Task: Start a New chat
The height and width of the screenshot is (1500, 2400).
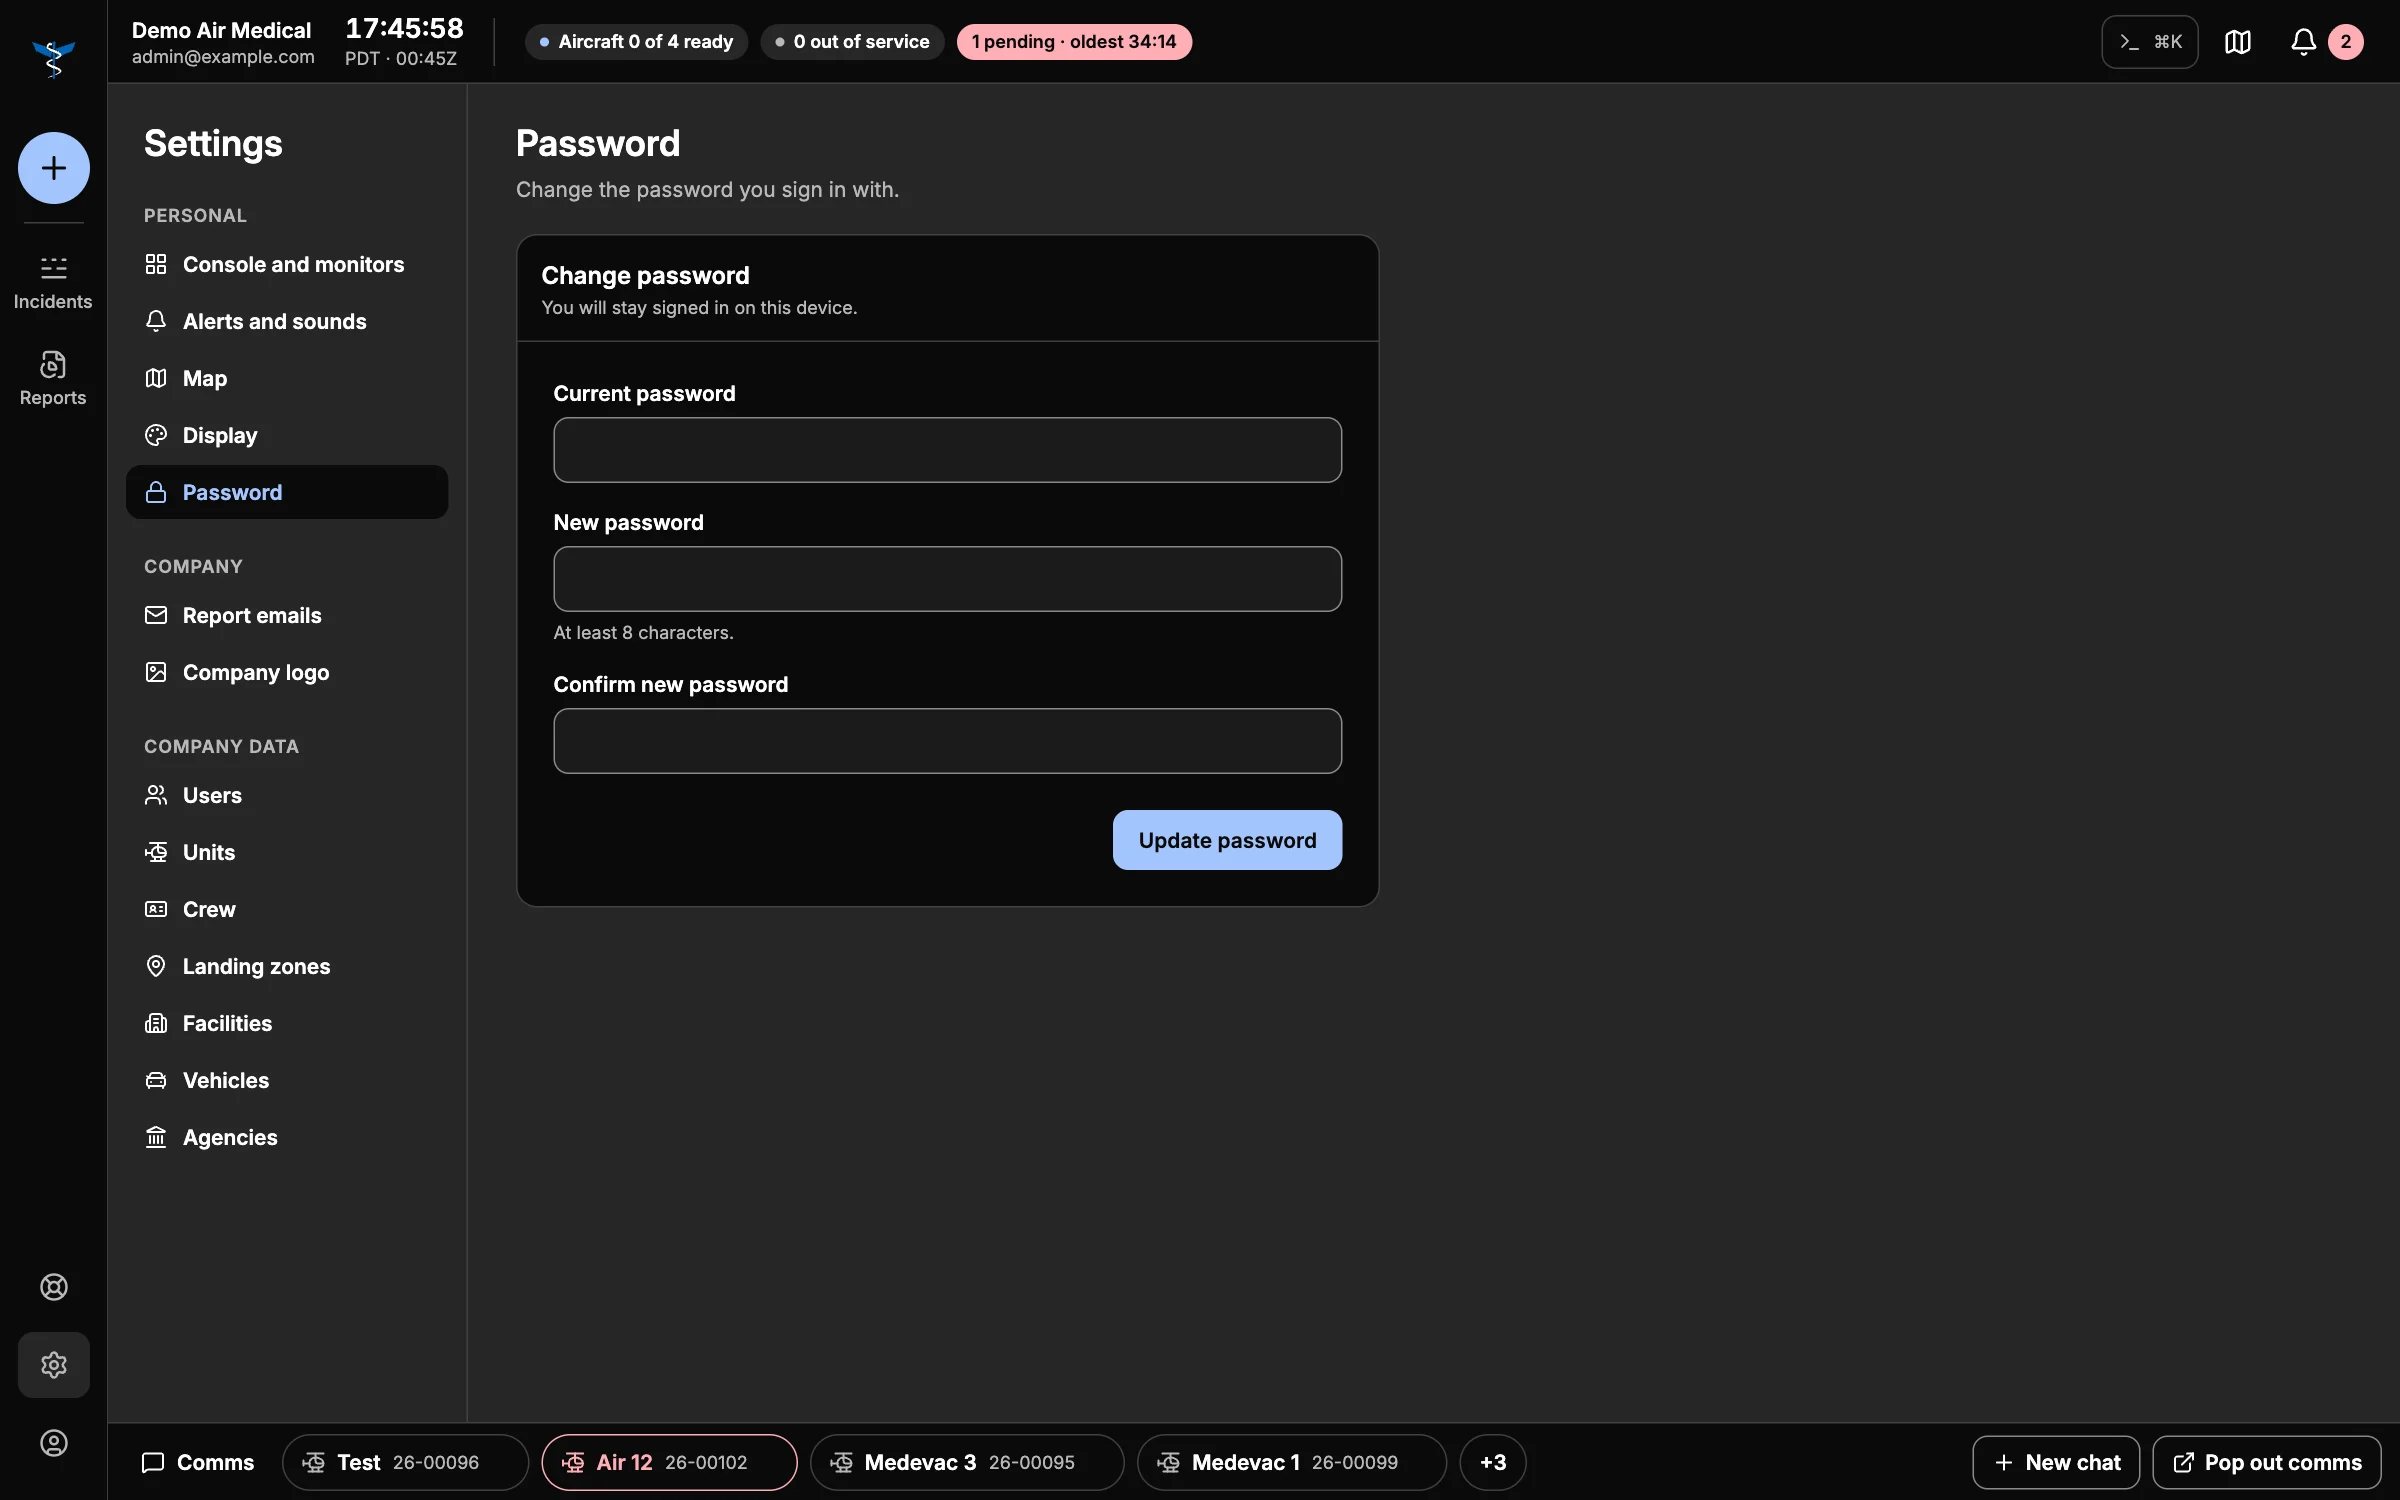Action: 2056,1462
